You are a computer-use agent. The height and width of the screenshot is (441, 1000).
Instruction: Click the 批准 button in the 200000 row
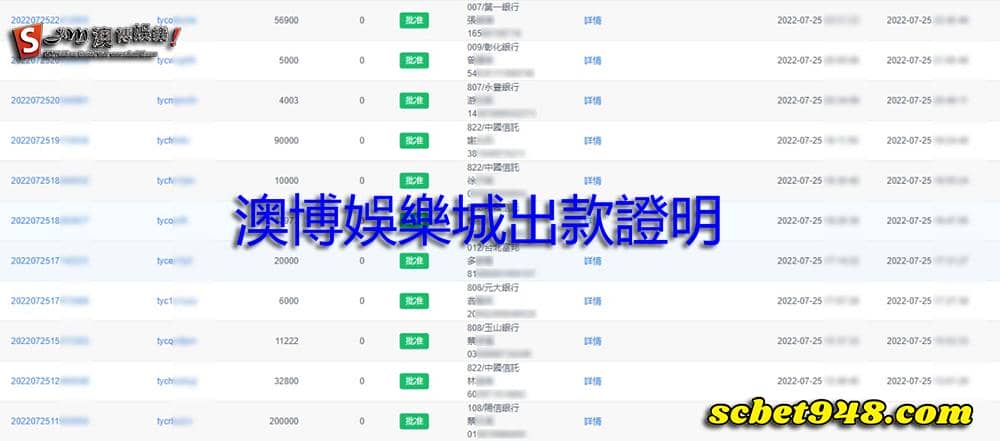[414, 421]
